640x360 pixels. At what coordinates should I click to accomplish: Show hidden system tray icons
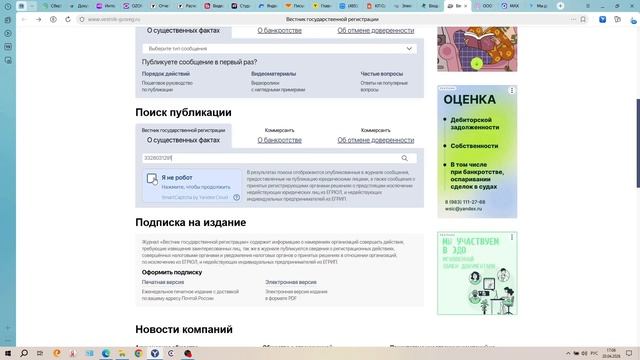[568, 353]
